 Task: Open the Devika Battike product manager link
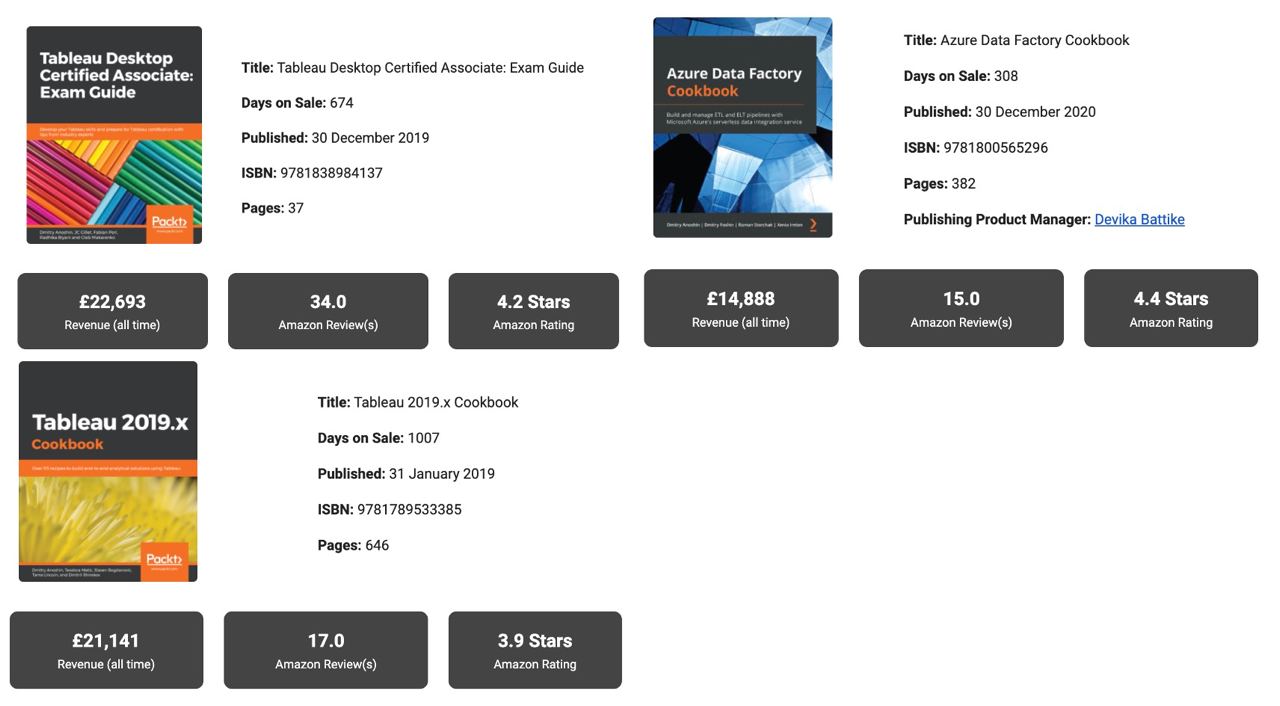(1139, 219)
